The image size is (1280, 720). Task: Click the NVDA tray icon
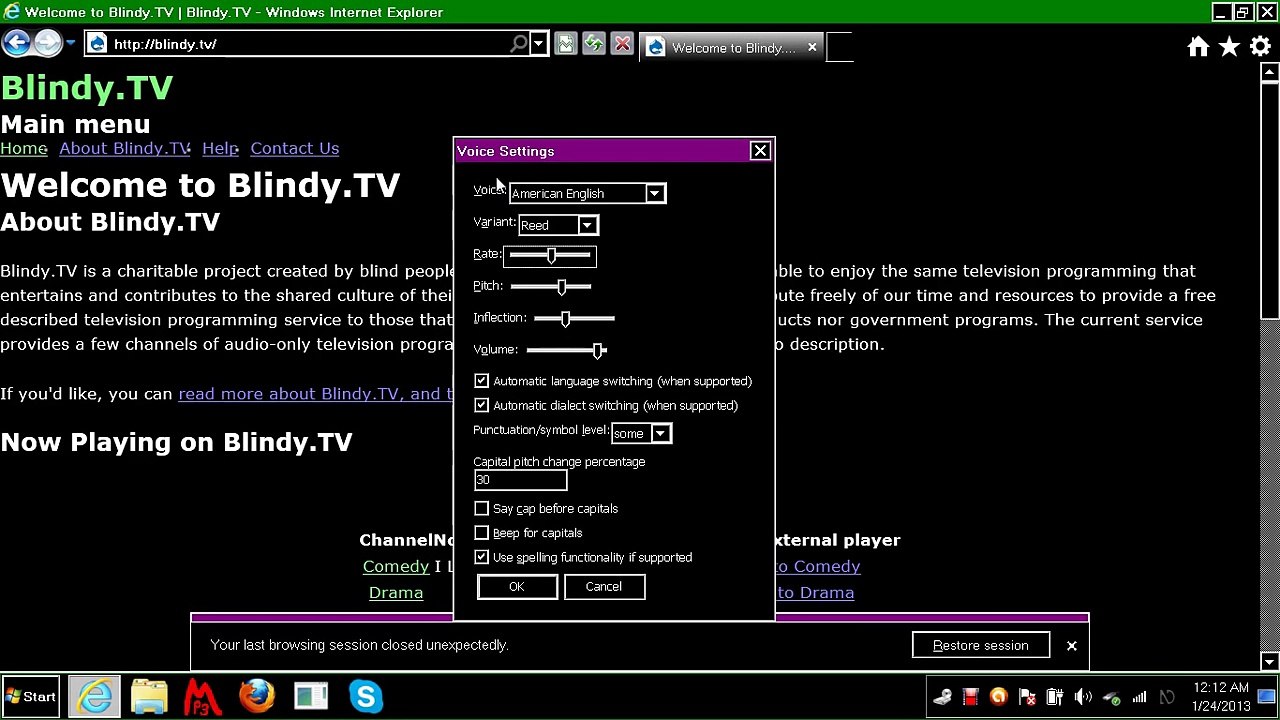click(1167, 697)
